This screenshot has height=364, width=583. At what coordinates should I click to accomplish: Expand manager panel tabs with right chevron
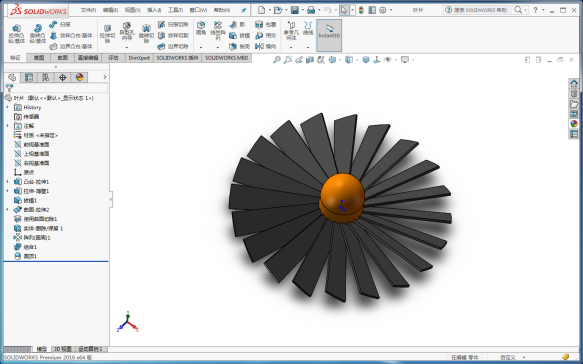(104, 77)
